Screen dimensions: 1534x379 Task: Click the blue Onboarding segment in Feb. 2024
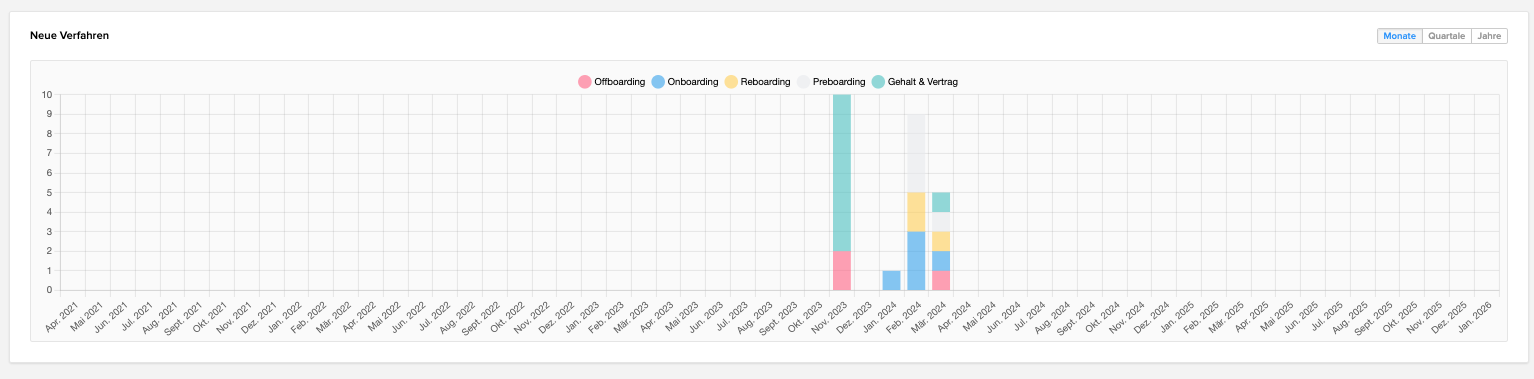pyautogui.click(x=916, y=261)
